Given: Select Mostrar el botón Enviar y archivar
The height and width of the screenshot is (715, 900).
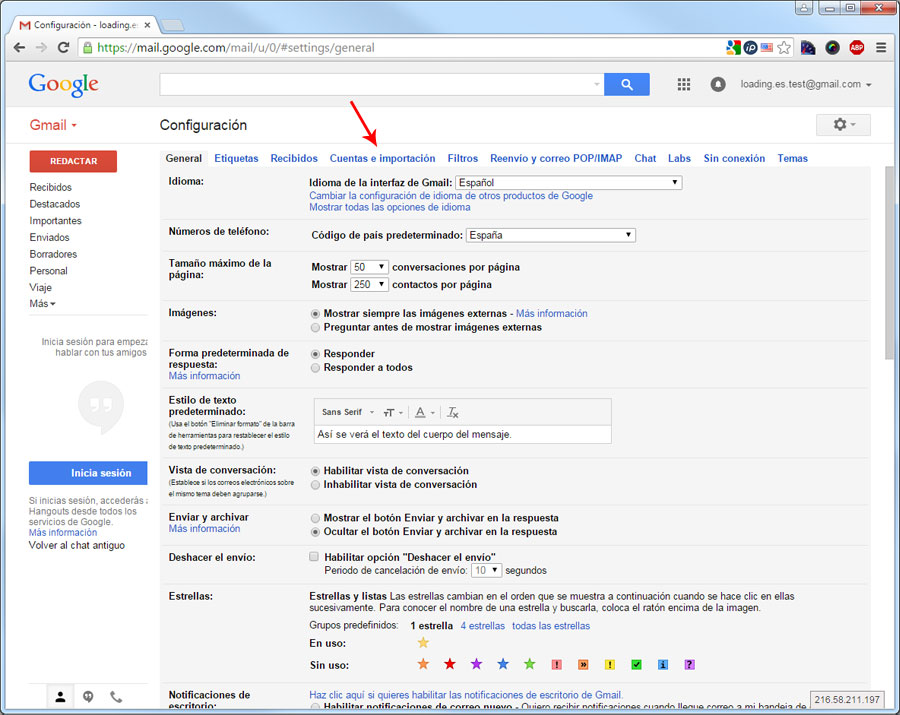Looking at the screenshot, I should pos(315,518).
